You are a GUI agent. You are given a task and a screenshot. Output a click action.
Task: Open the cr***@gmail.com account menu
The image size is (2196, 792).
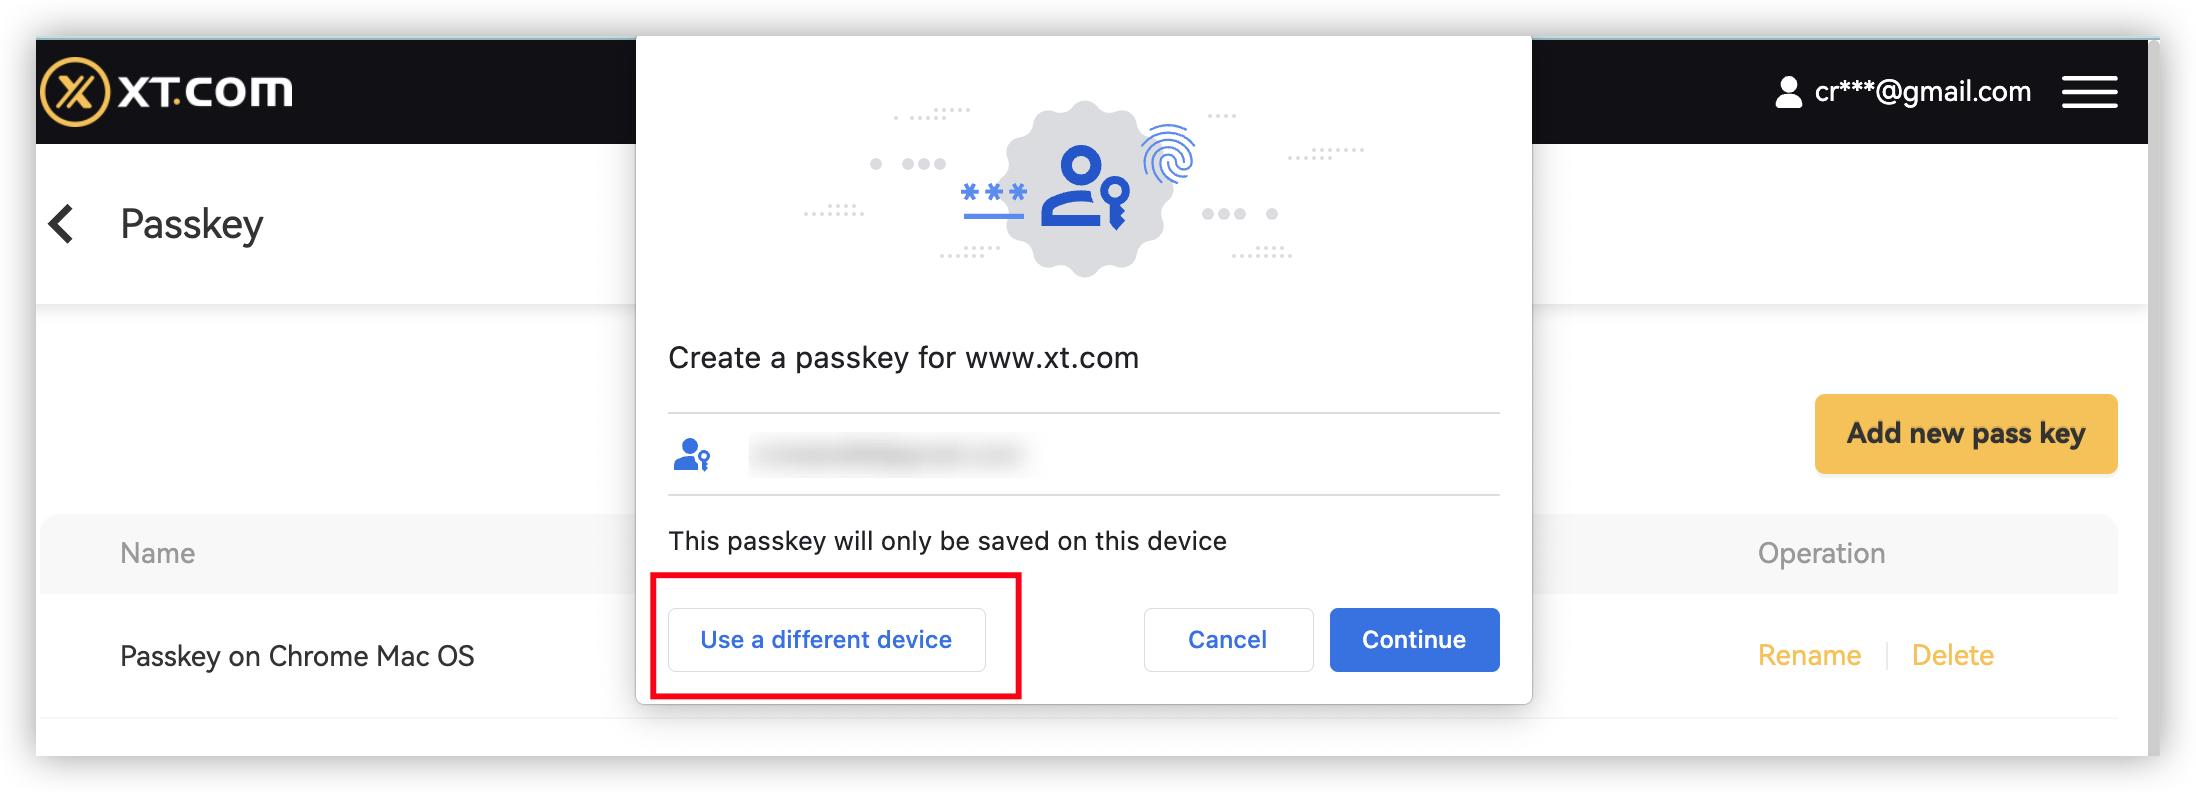coord(1922,92)
